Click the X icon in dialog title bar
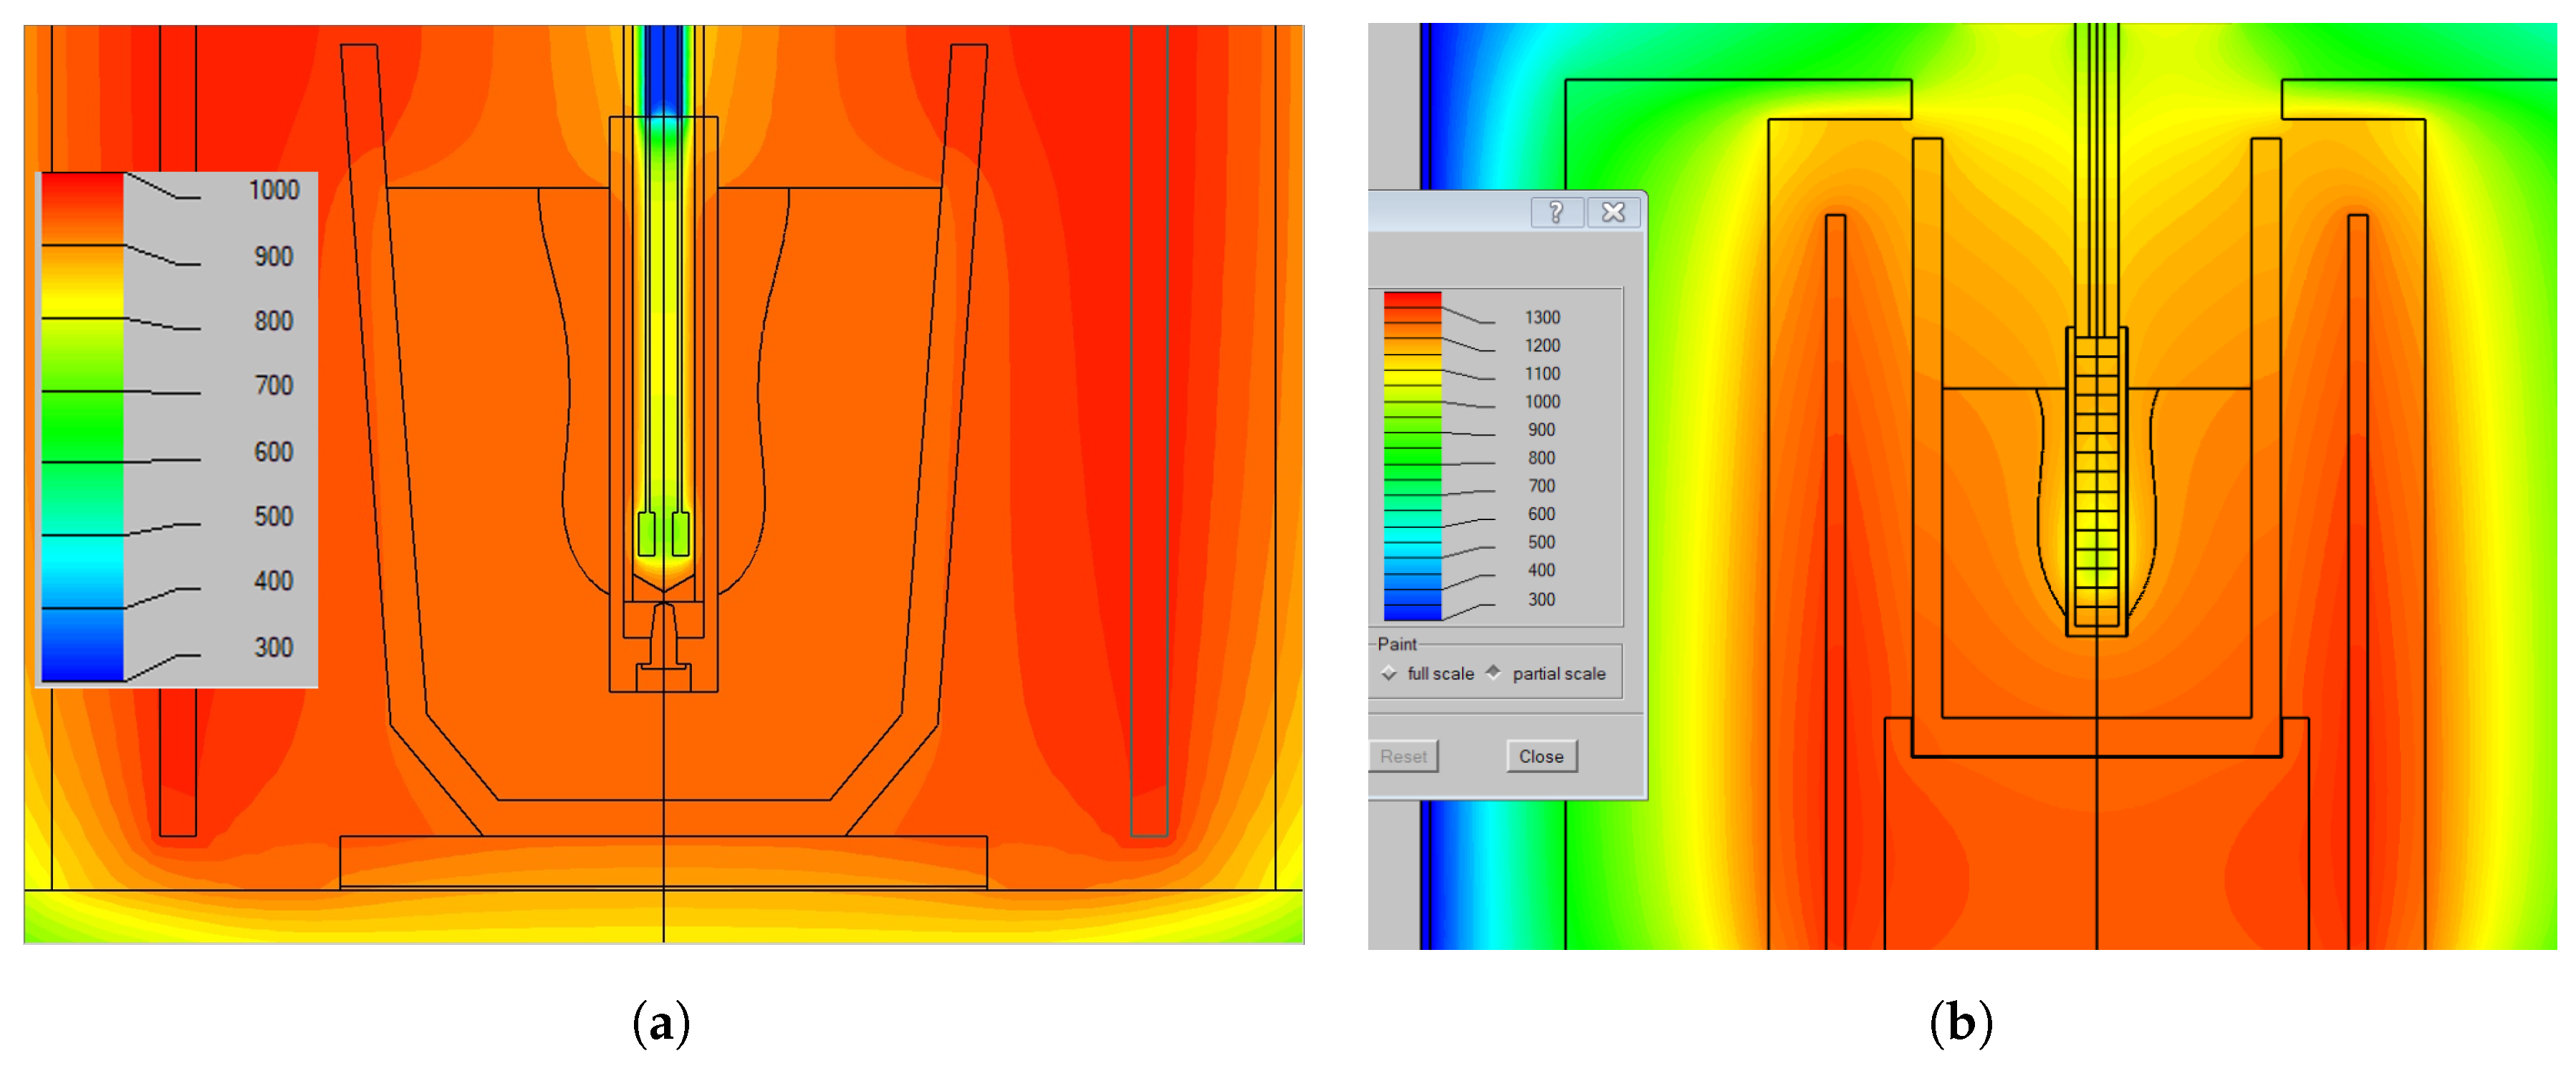The width and height of the screenshot is (2576, 1066). coord(1613,212)
